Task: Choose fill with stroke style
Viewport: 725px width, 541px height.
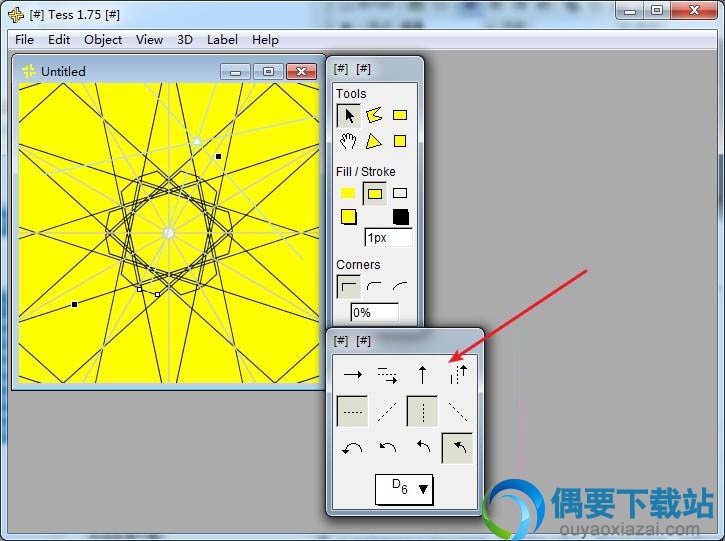Action: click(375, 194)
